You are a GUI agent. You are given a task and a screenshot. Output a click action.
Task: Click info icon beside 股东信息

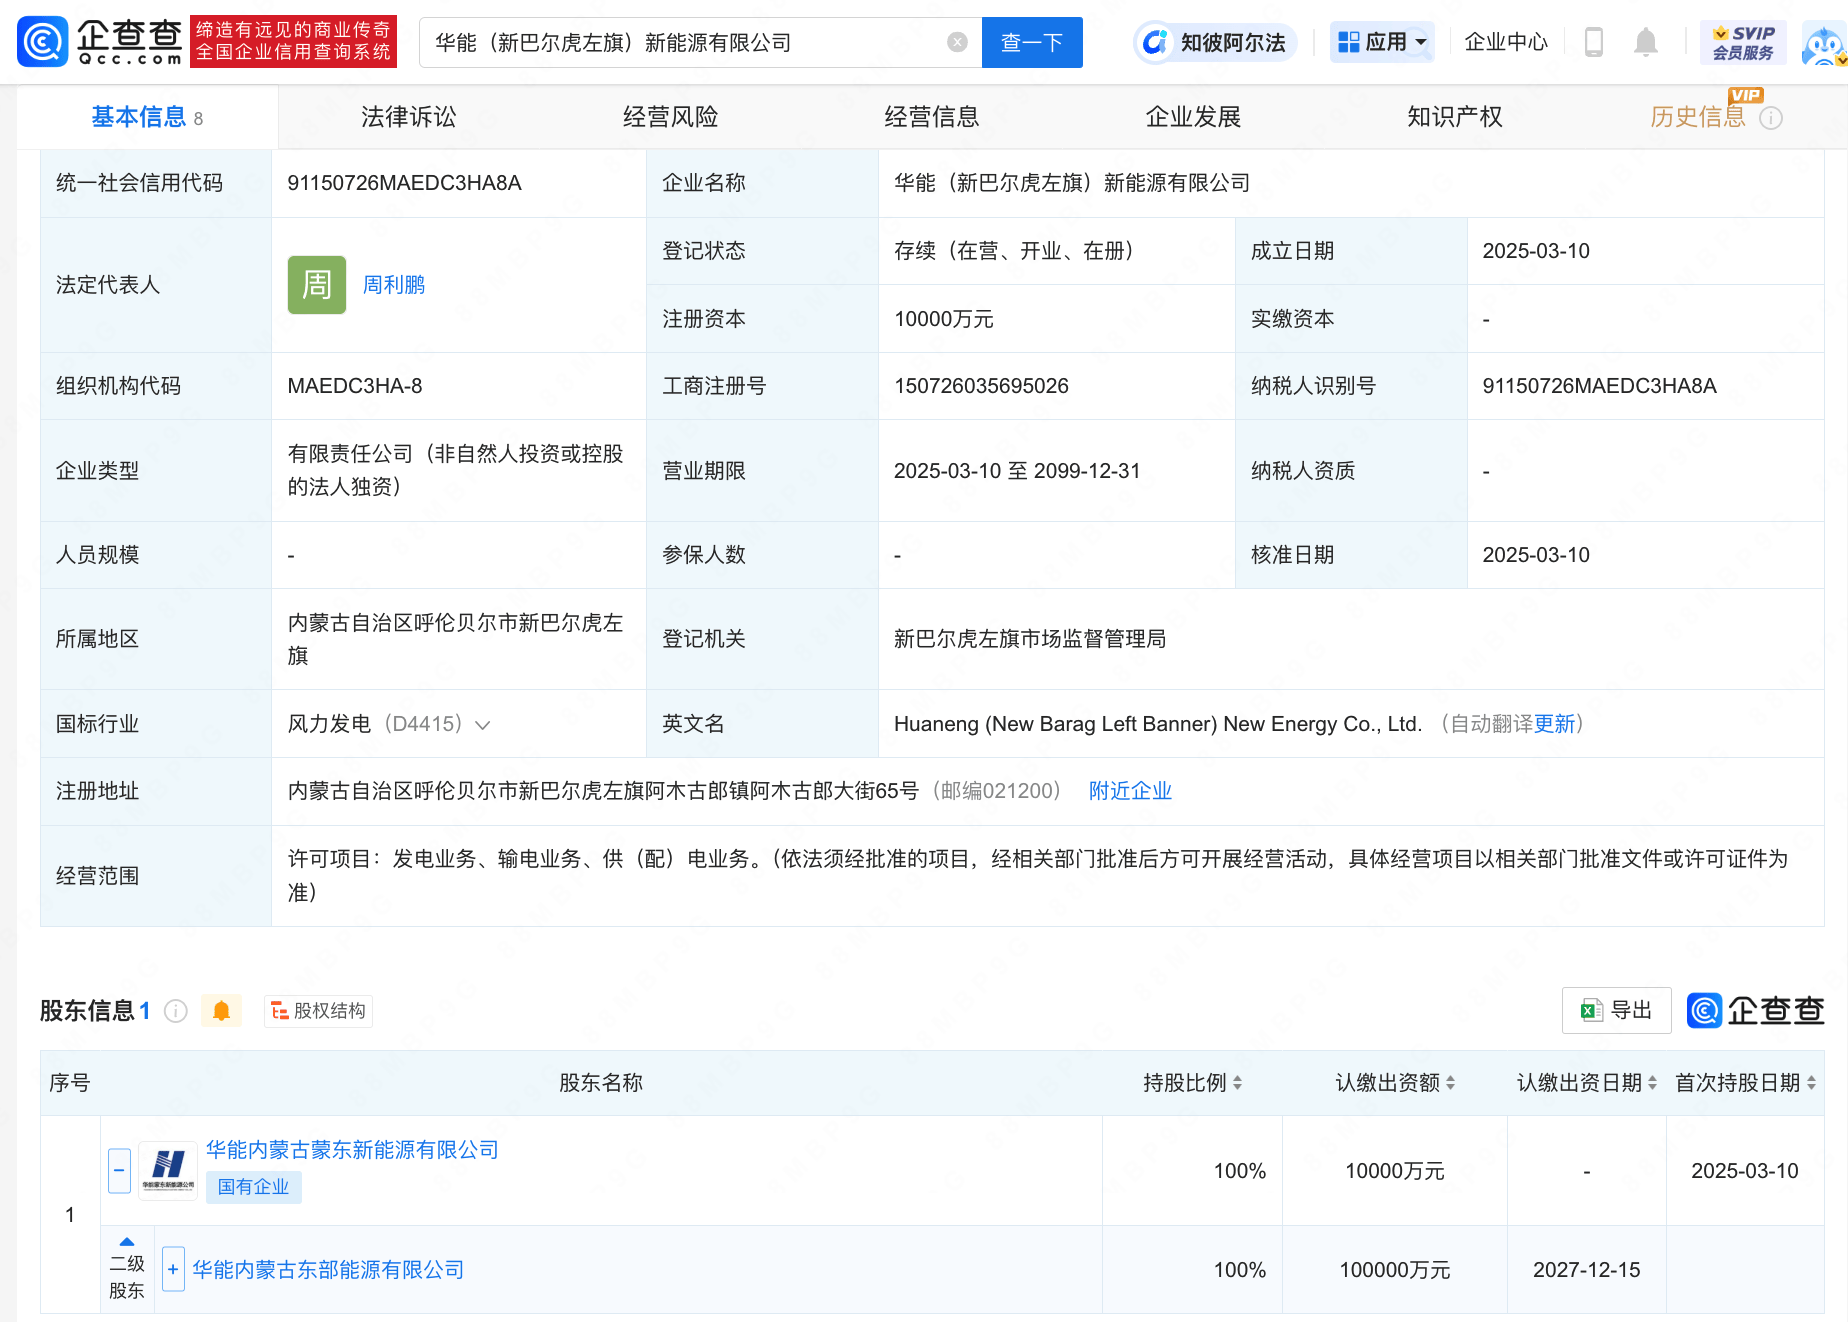pos(176,1011)
